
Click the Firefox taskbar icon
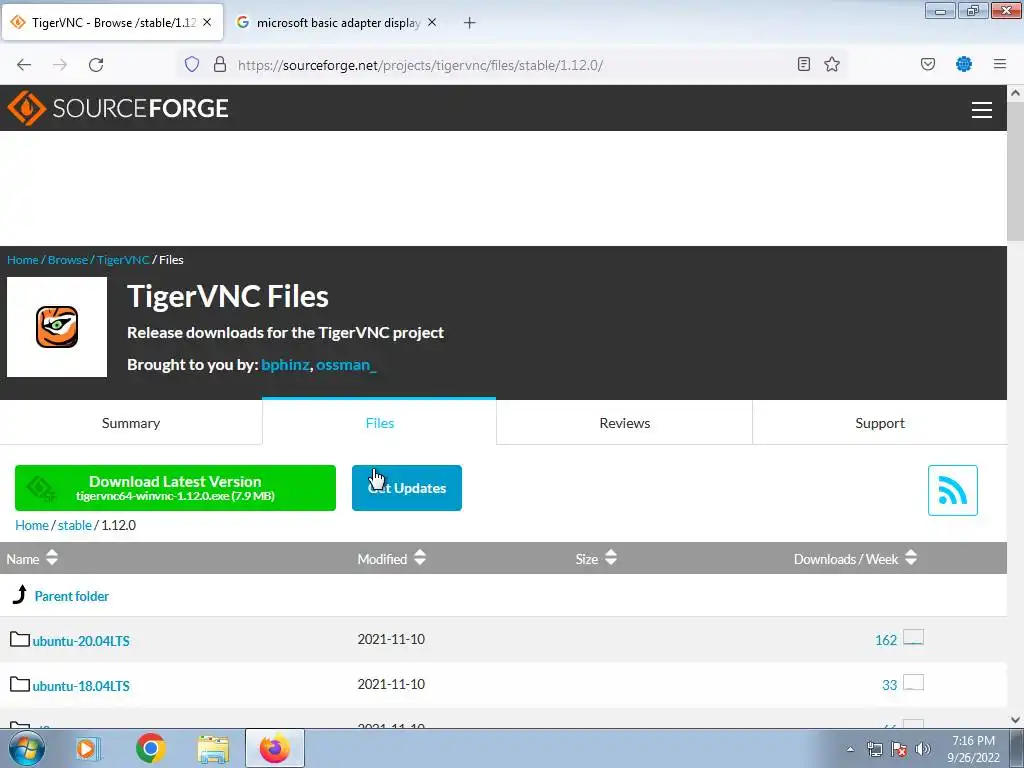click(275, 748)
